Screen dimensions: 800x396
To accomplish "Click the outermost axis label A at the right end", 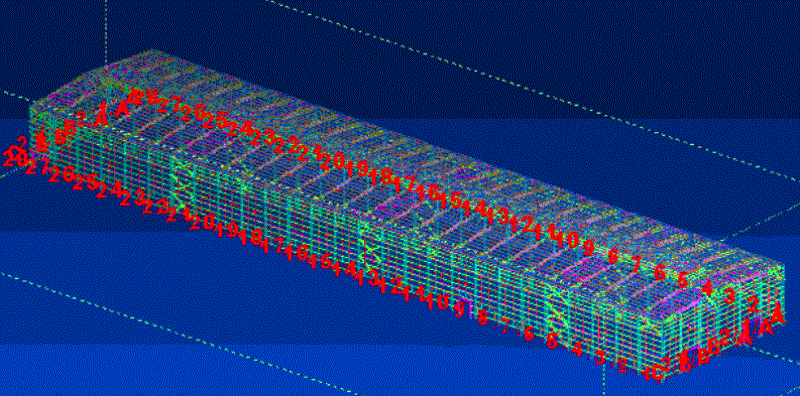I will [778, 313].
